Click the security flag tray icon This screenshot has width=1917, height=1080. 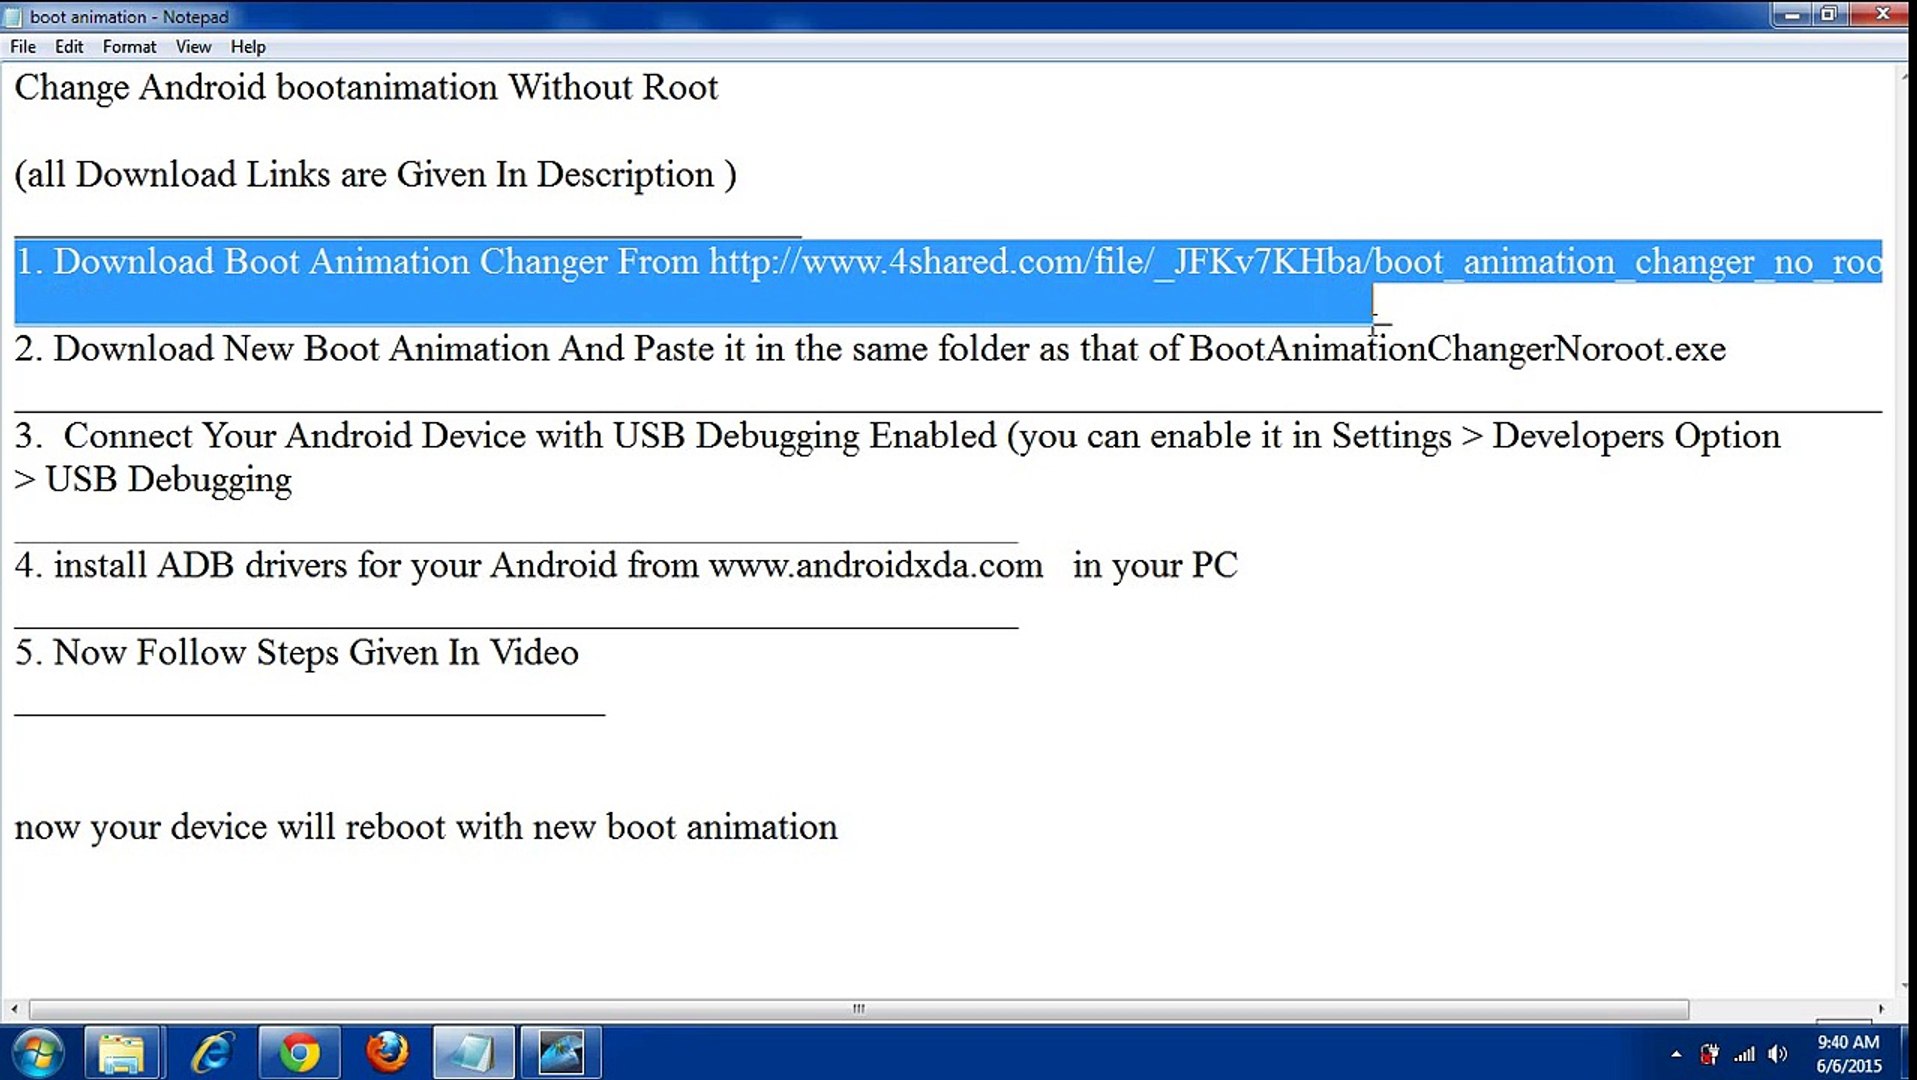click(x=1710, y=1054)
